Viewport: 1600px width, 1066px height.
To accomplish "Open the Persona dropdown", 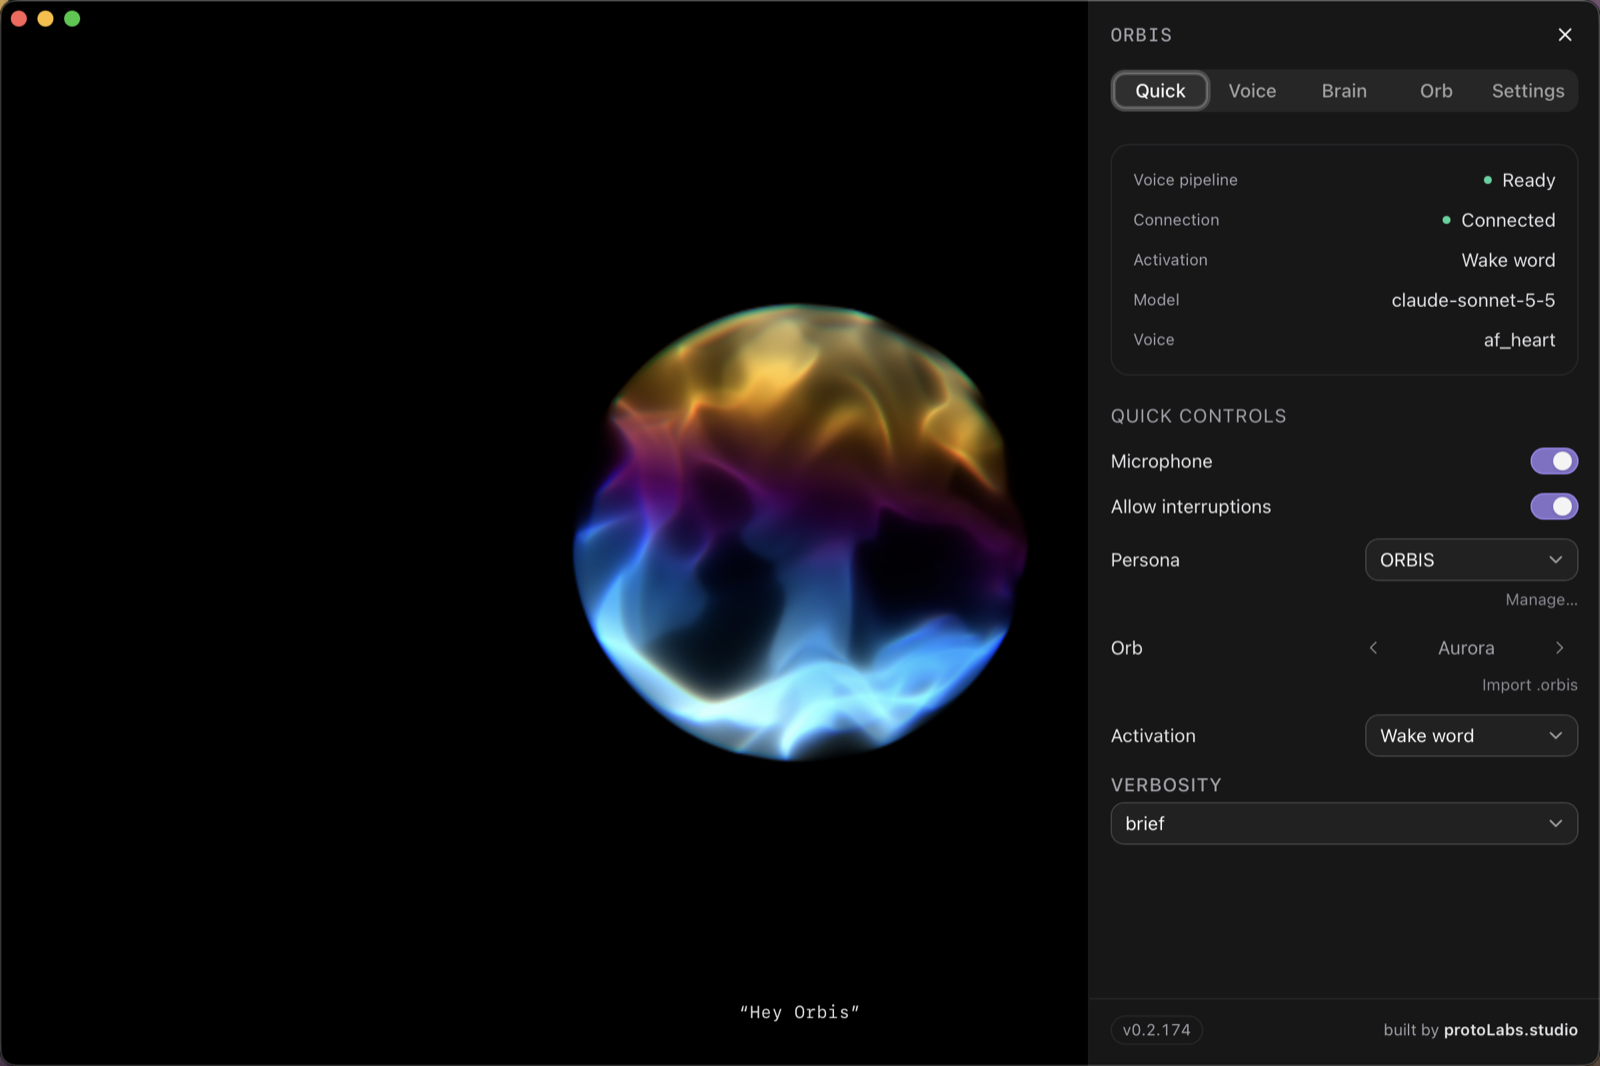I will pyautogui.click(x=1471, y=560).
